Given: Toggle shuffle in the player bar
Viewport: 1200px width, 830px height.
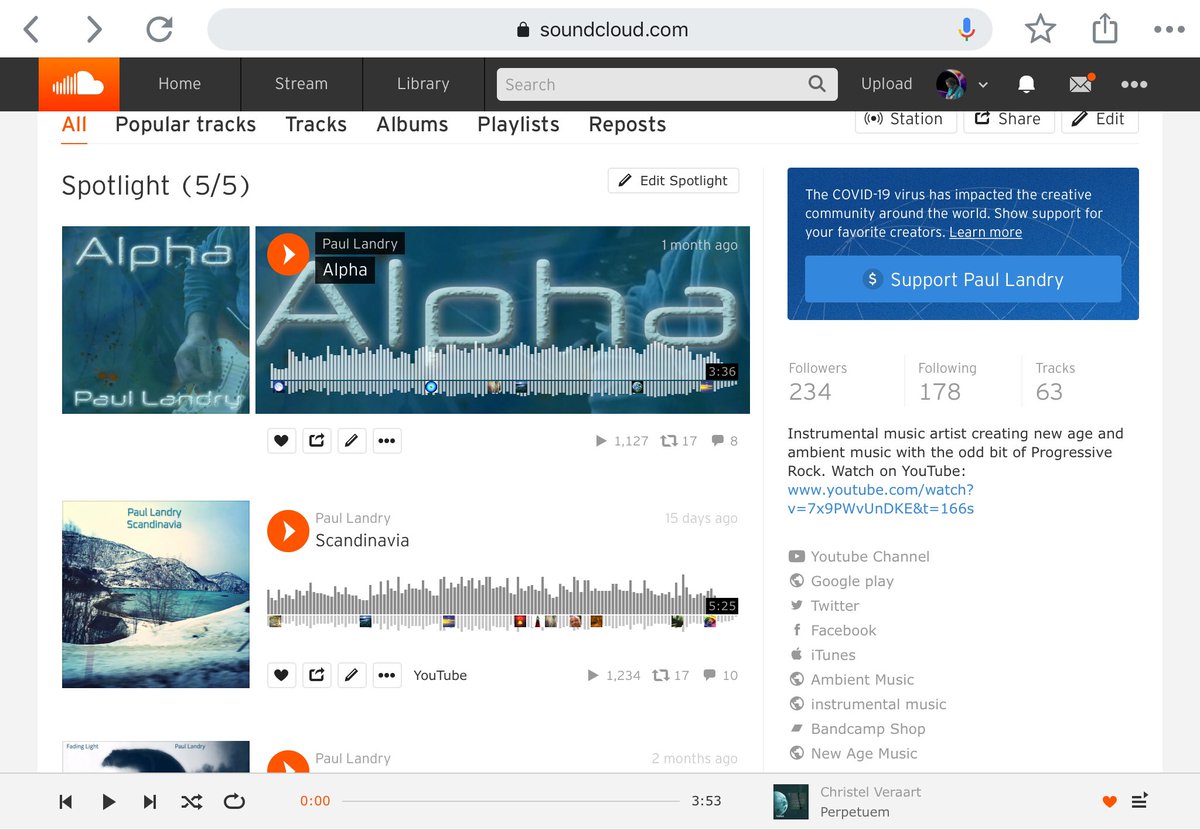Looking at the screenshot, I should tap(191, 801).
